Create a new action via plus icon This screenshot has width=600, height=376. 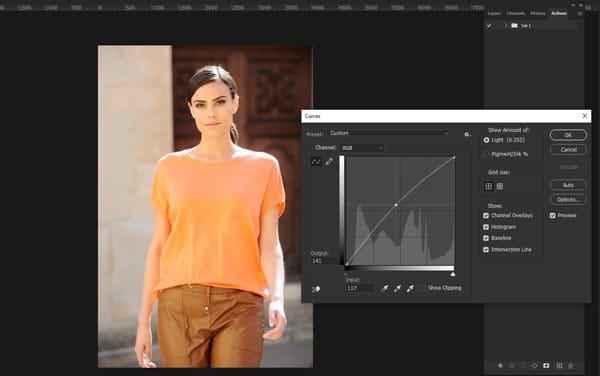coord(559,366)
